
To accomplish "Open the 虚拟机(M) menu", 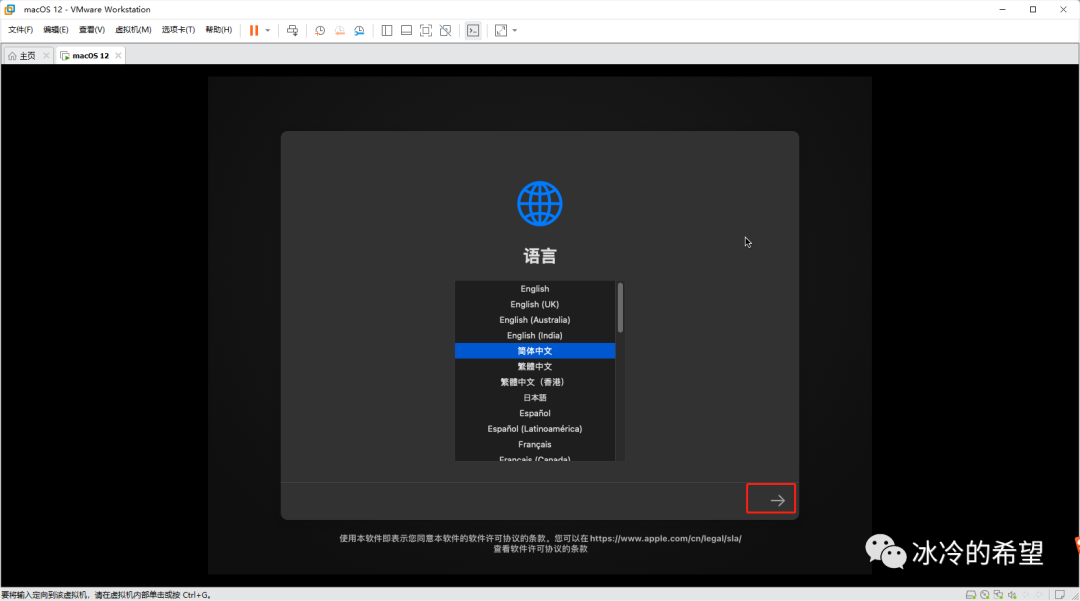I will click(x=133, y=30).
